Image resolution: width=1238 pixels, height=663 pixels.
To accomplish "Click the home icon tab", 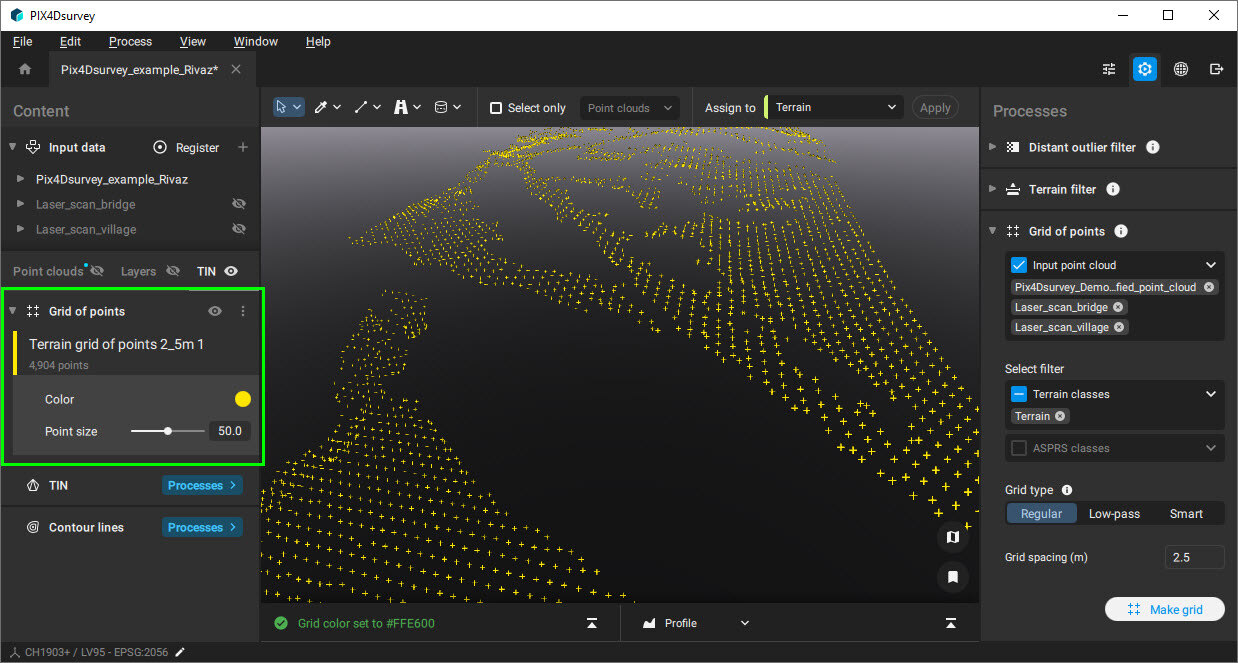I will 25,69.
